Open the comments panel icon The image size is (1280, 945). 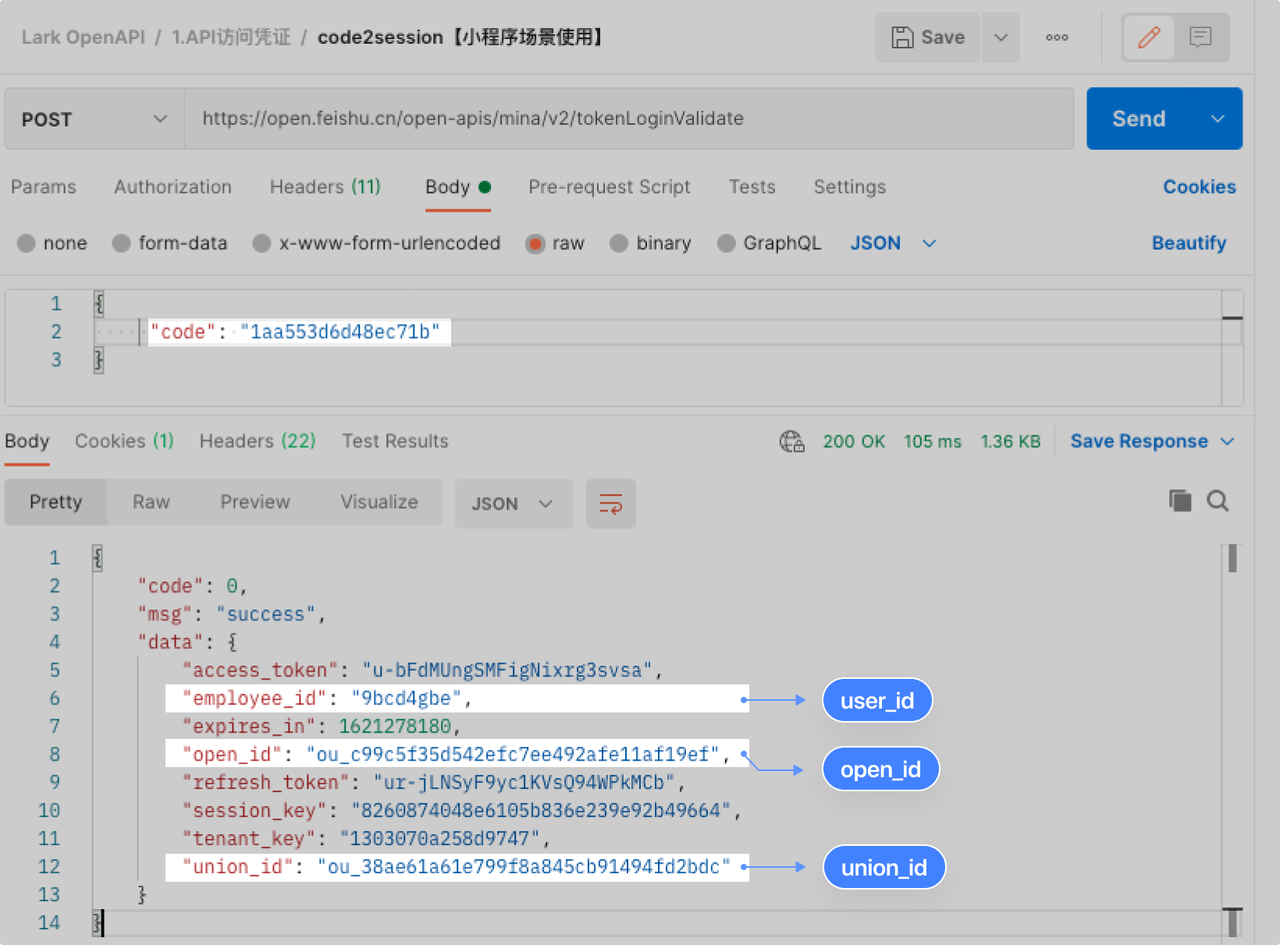(x=1201, y=38)
